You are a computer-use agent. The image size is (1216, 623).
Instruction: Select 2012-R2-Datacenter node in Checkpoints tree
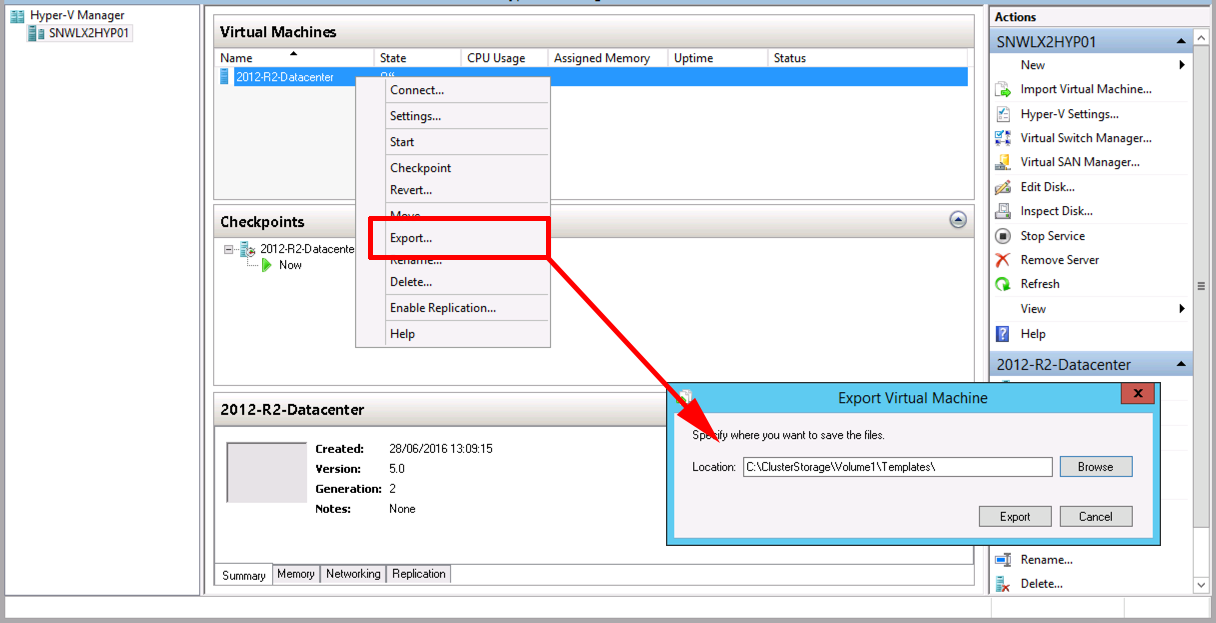(x=307, y=249)
